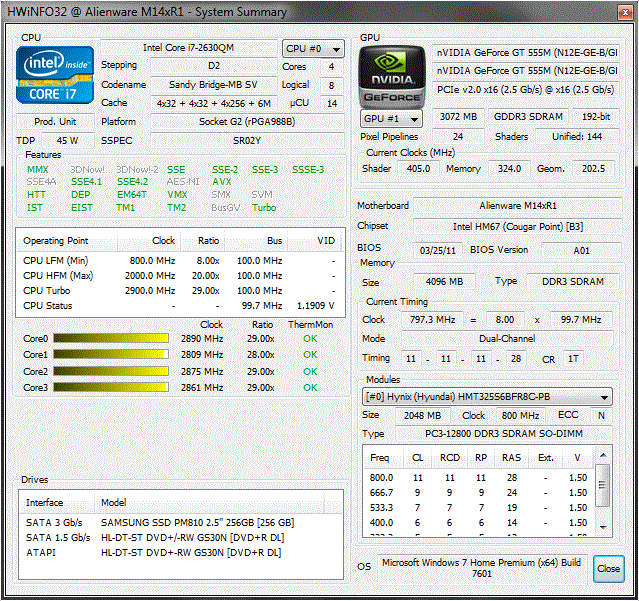The width and height of the screenshot is (639, 601).
Task: Click the VID column header
Action: coord(317,241)
